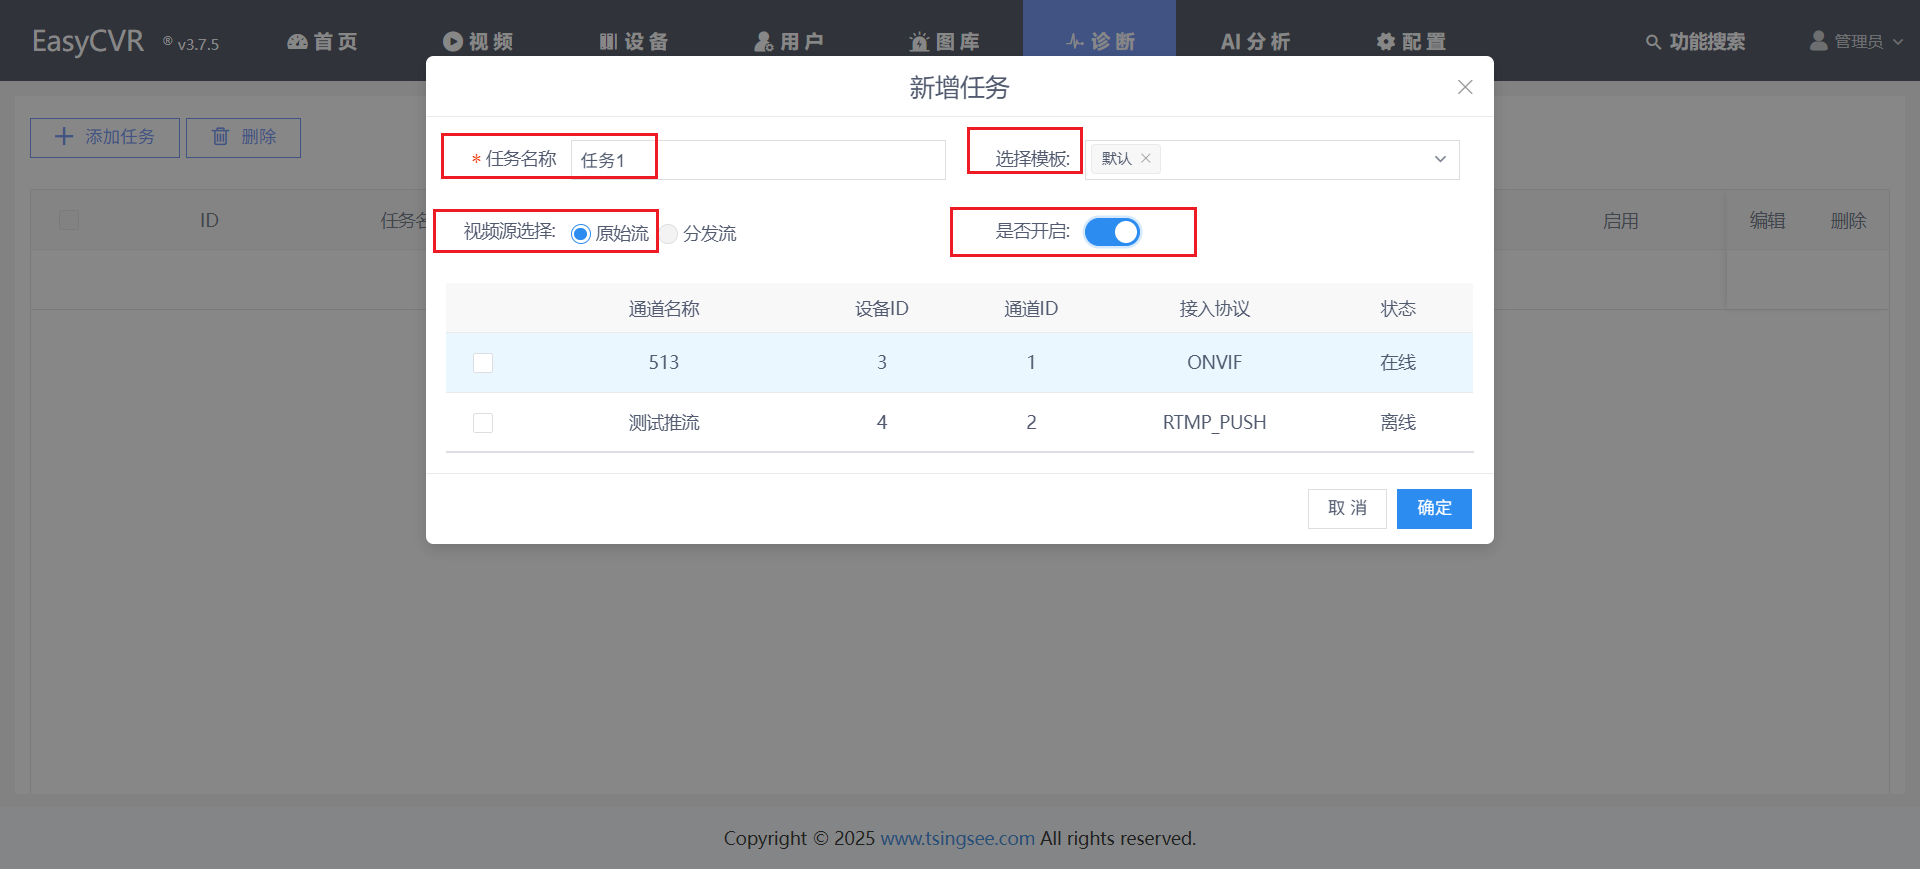Click the 离线 status cell

point(1398,422)
